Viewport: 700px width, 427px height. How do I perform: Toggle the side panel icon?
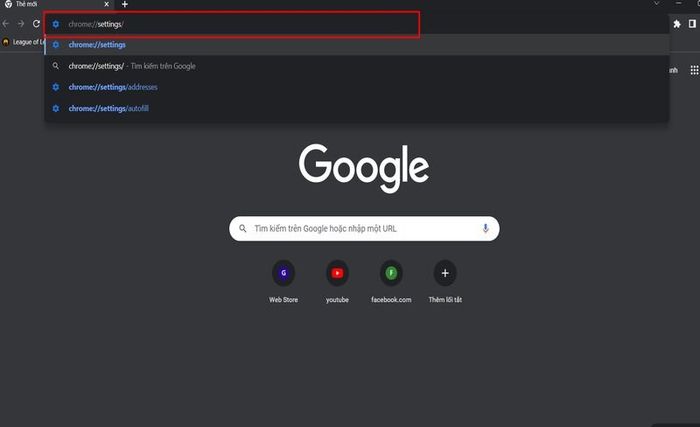pyautogui.click(x=692, y=24)
